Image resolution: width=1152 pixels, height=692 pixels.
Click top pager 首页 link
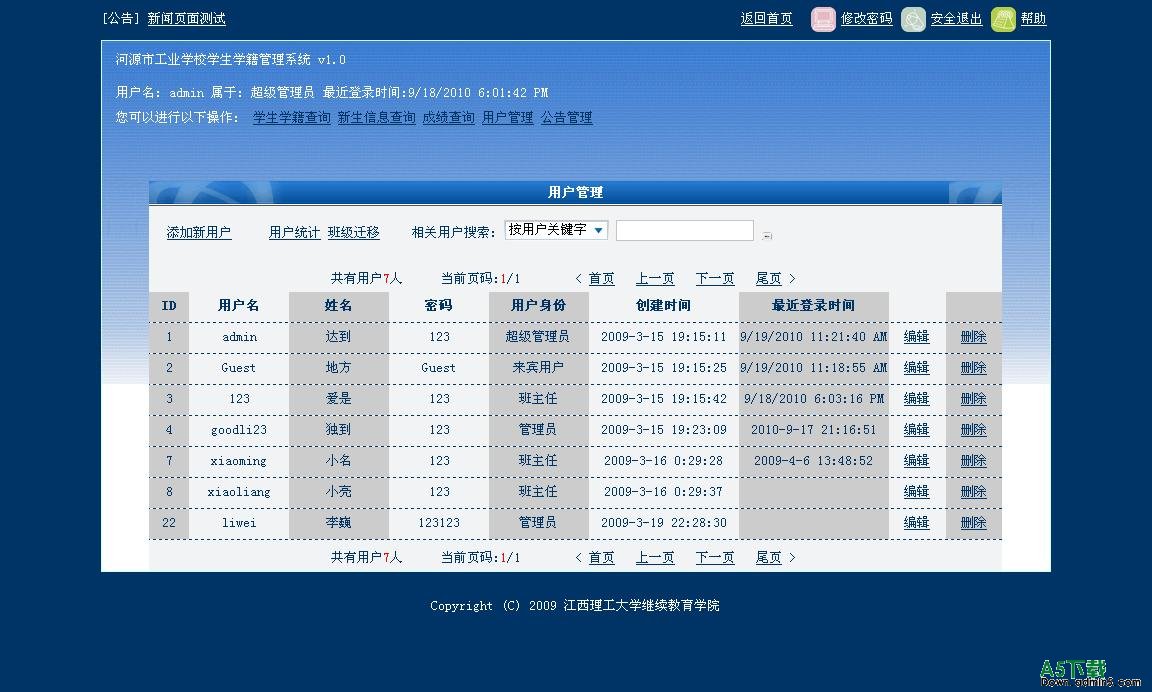pos(601,279)
